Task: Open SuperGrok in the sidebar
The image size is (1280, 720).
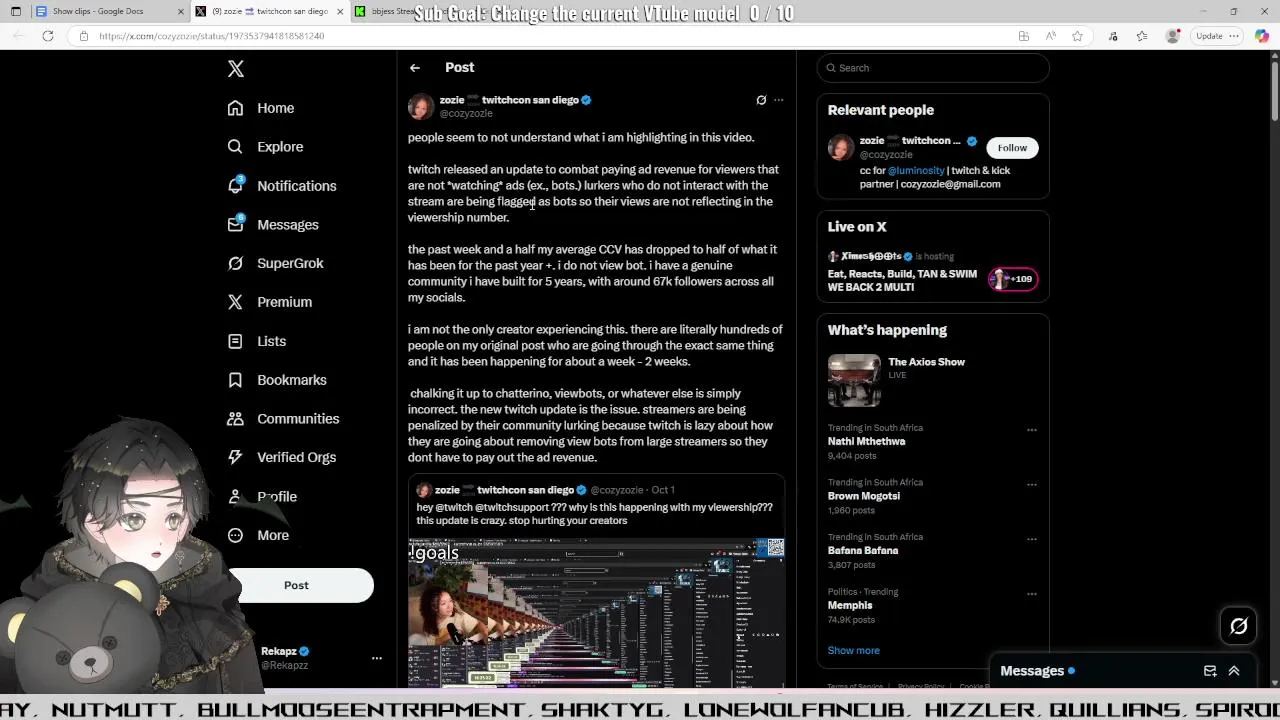Action: click(x=275, y=263)
